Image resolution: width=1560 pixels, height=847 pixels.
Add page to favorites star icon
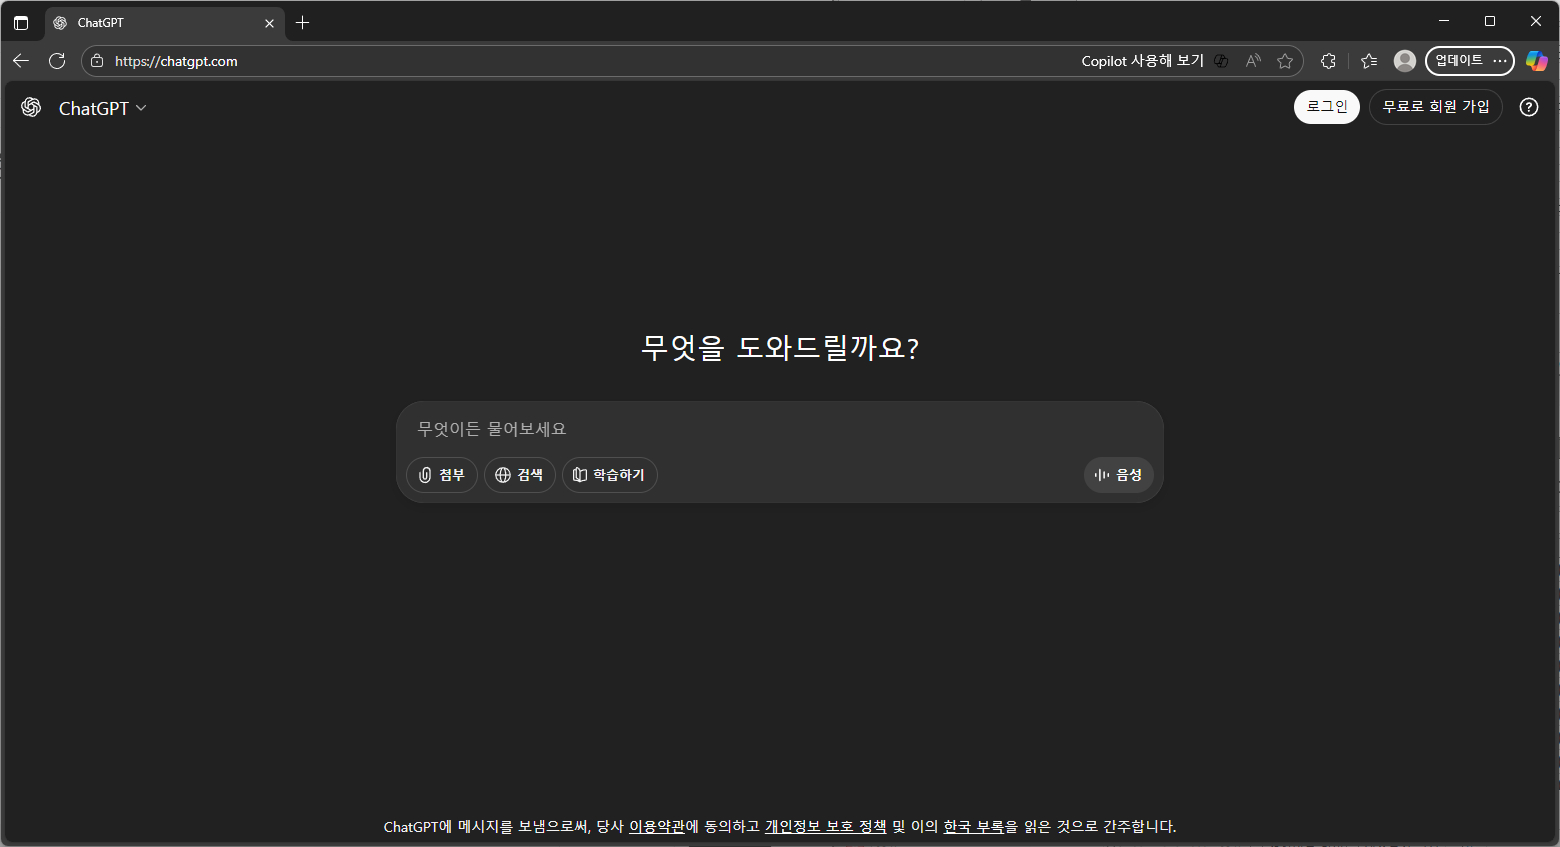[x=1285, y=61]
